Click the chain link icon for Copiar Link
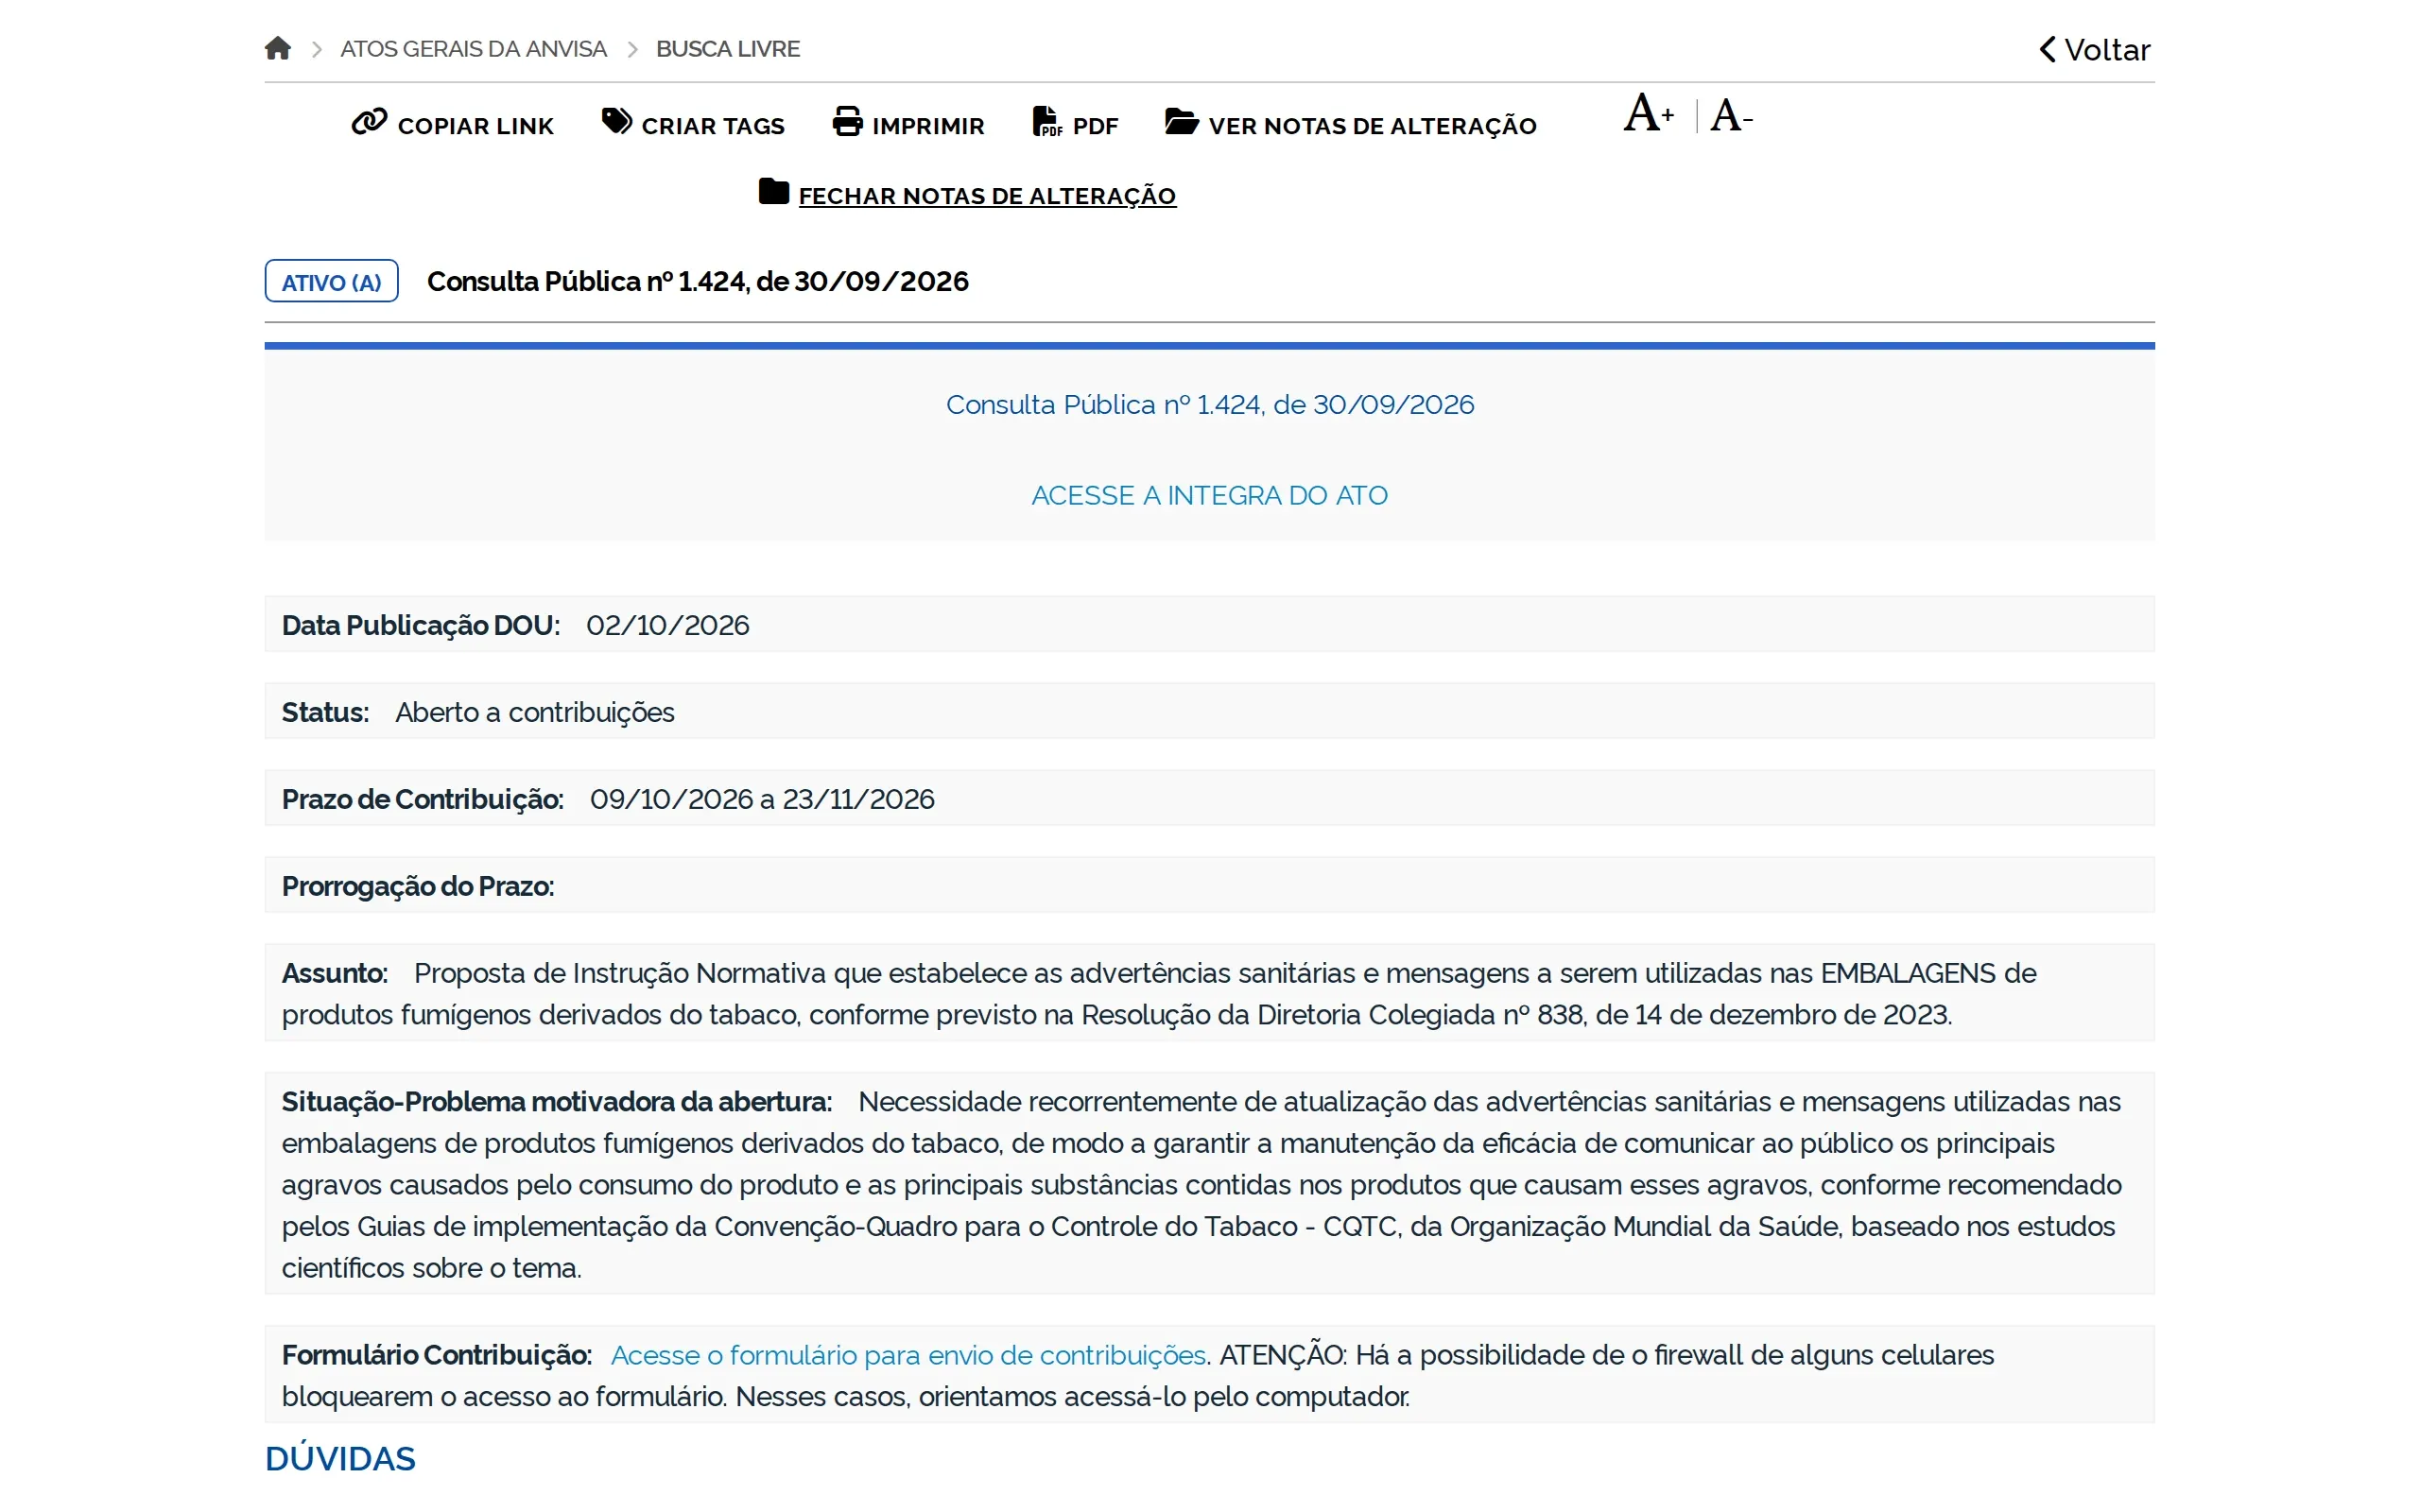 pyautogui.click(x=368, y=122)
